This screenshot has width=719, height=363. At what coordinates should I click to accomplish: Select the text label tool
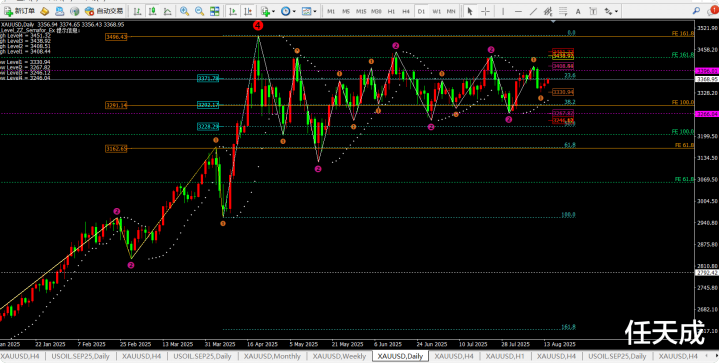[593, 11]
